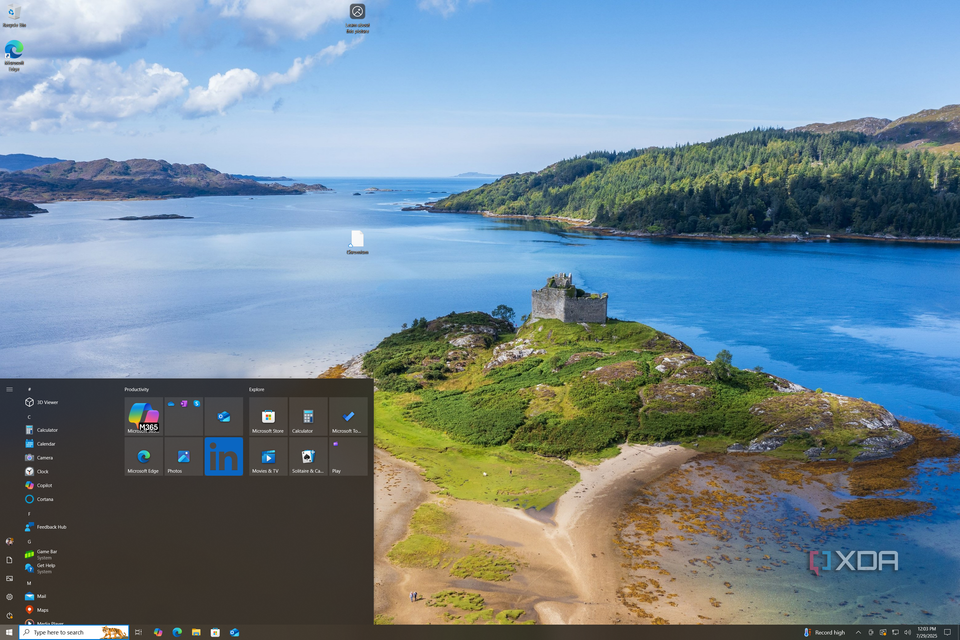Viewport: 960px width, 640px height.
Task: Open the user account menu in Start
Action: click(9, 541)
